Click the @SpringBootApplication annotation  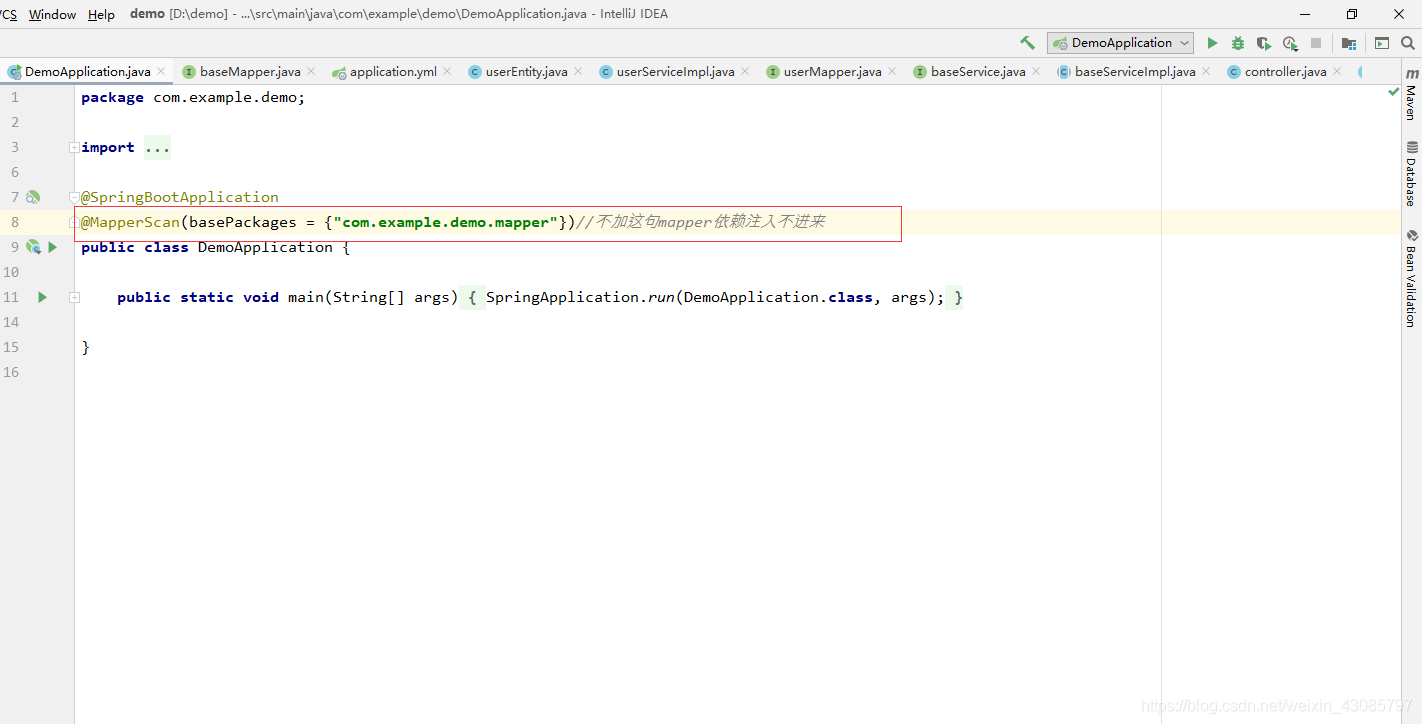point(180,197)
